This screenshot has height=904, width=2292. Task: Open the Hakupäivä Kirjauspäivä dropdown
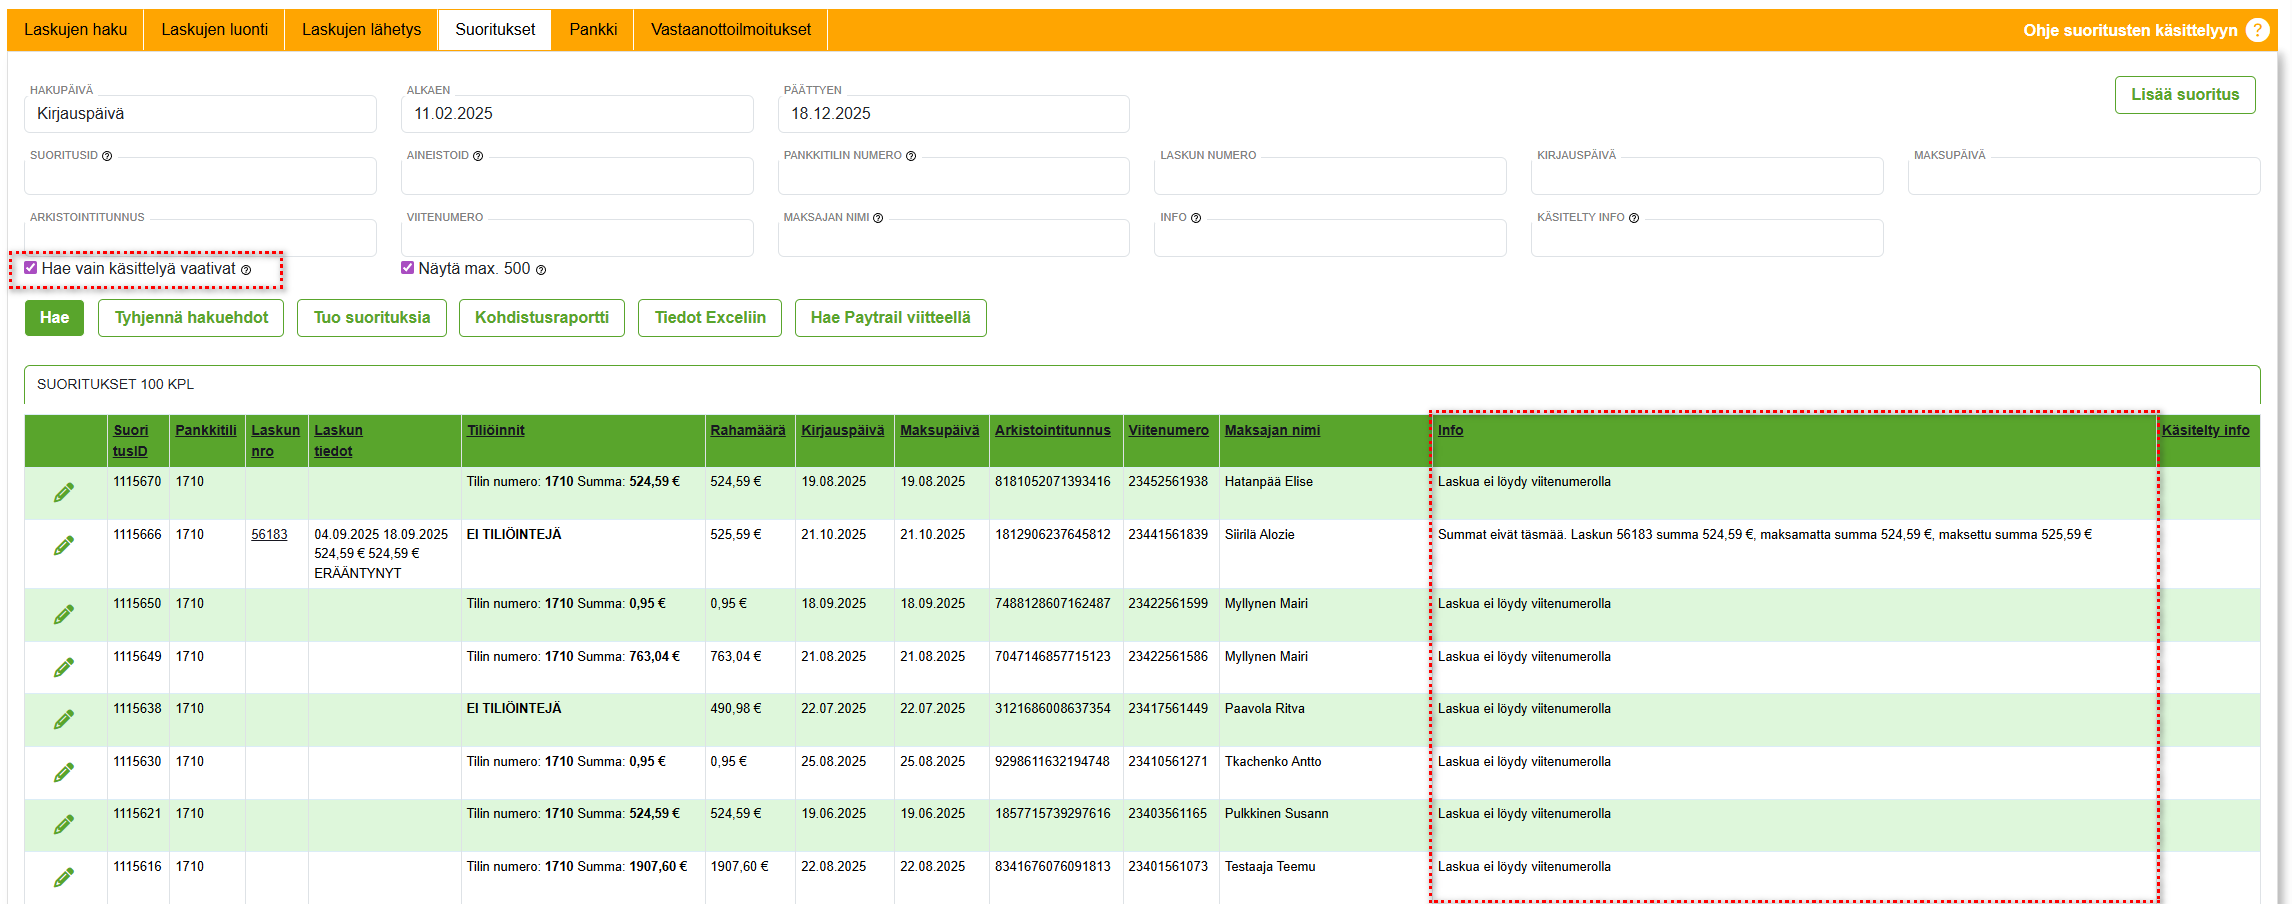tap(200, 114)
